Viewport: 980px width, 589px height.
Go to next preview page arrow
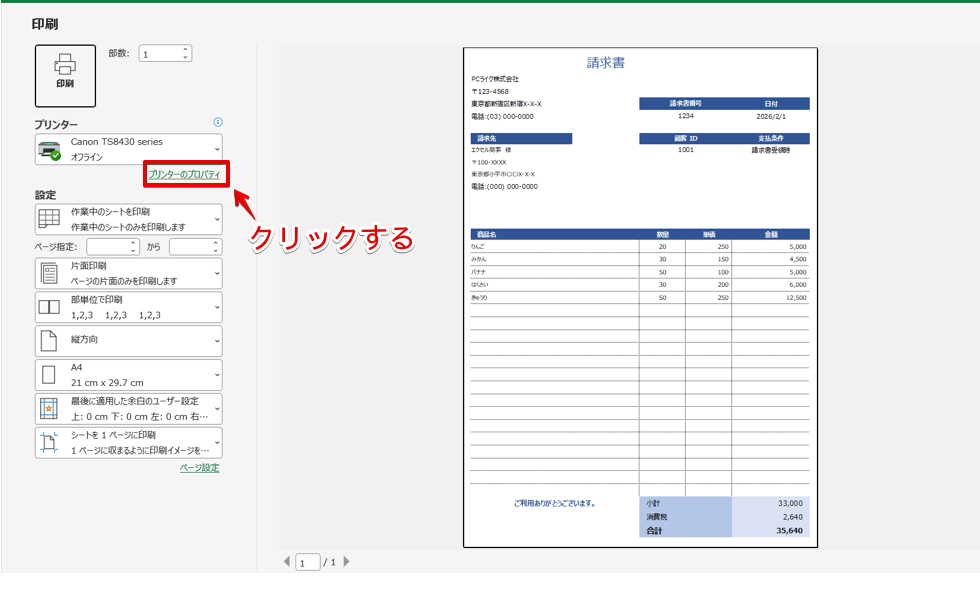pyautogui.click(x=347, y=562)
